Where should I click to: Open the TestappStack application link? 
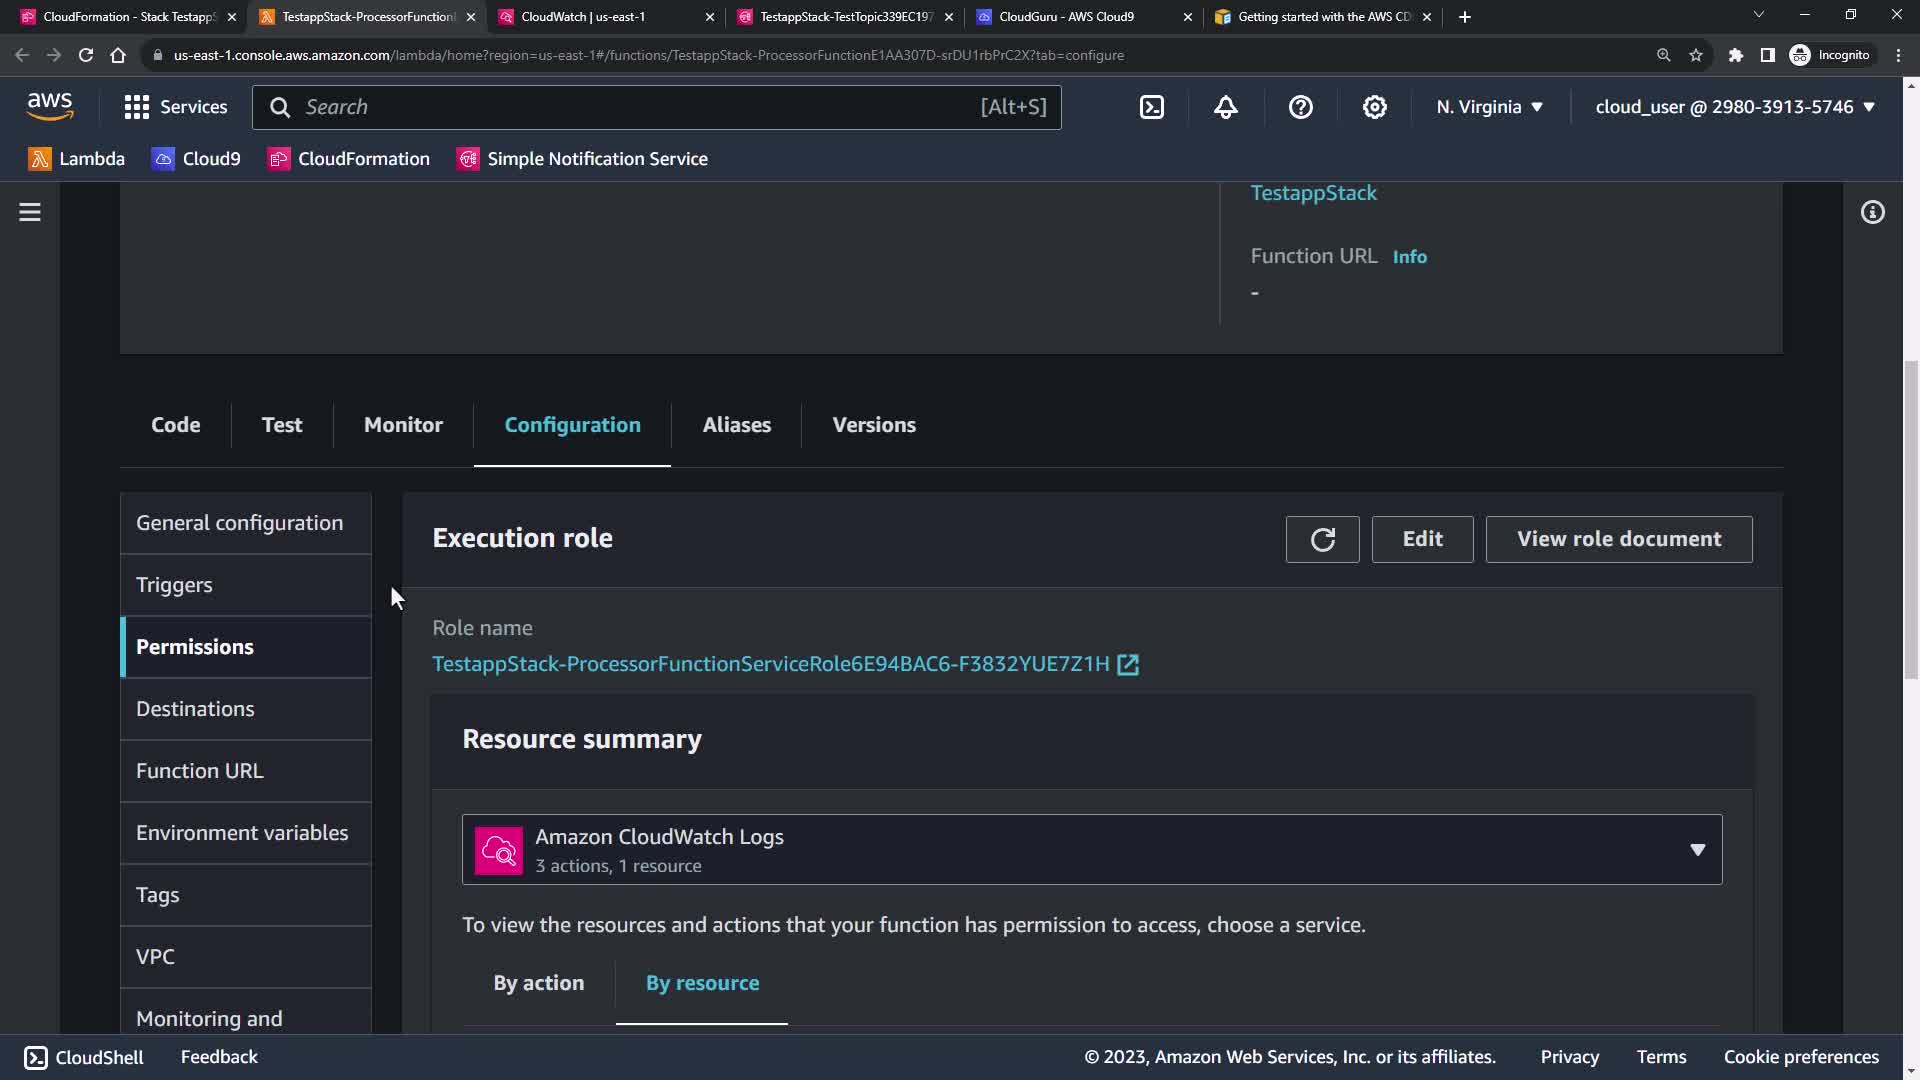click(1313, 193)
